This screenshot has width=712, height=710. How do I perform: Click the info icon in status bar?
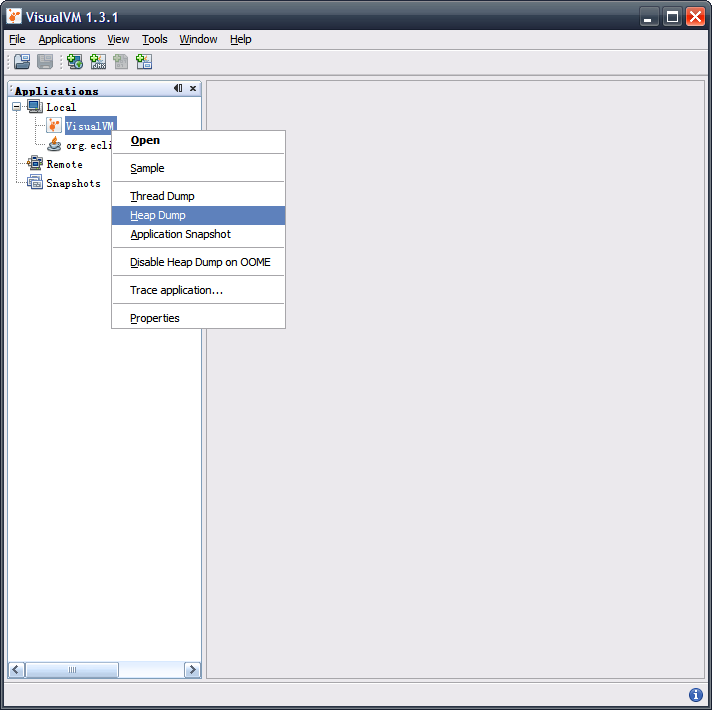696,695
